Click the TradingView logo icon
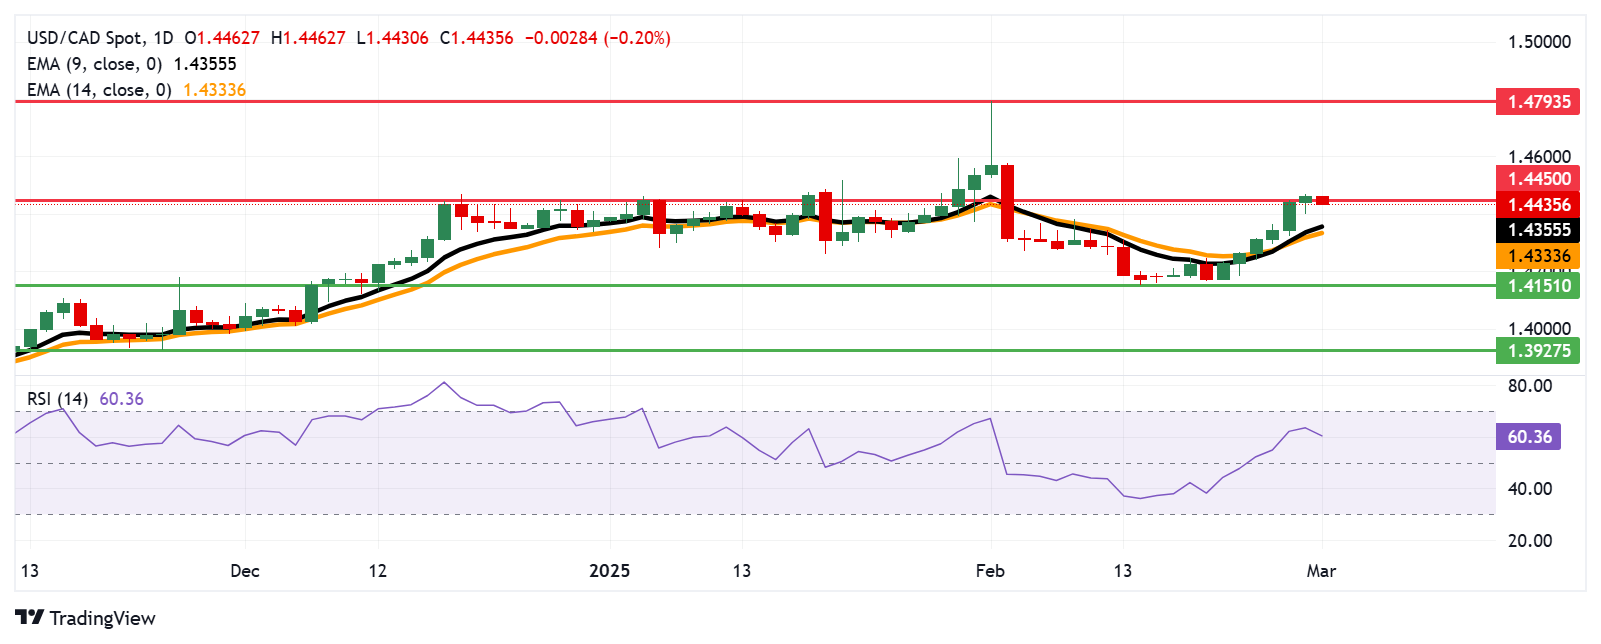 pyautogui.click(x=29, y=618)
